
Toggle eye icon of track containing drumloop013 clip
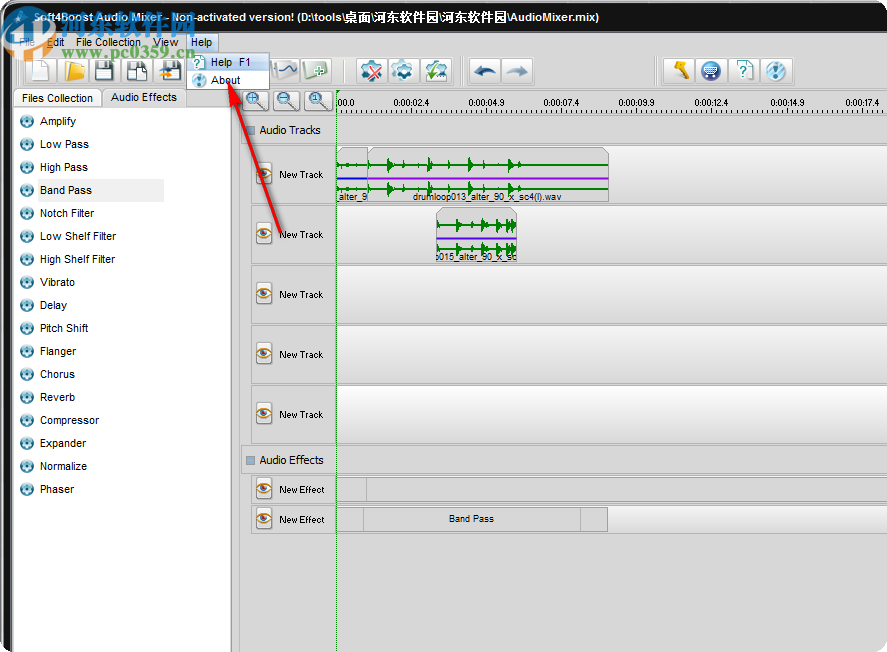[x=264, y=174]
